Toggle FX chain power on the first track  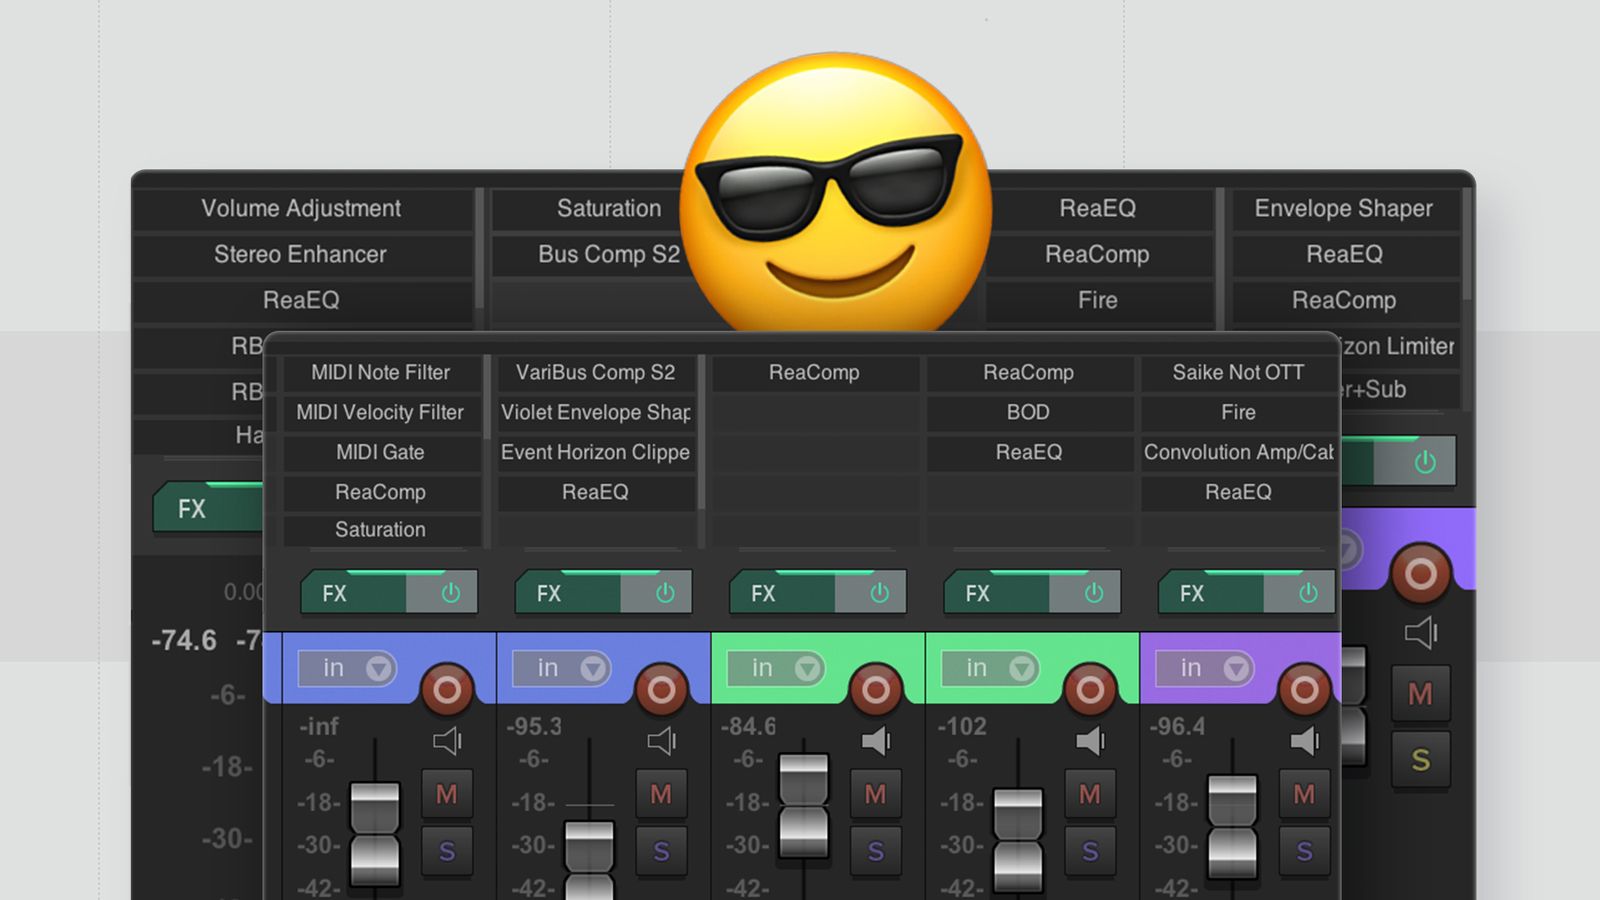click(x=448, y=593)
